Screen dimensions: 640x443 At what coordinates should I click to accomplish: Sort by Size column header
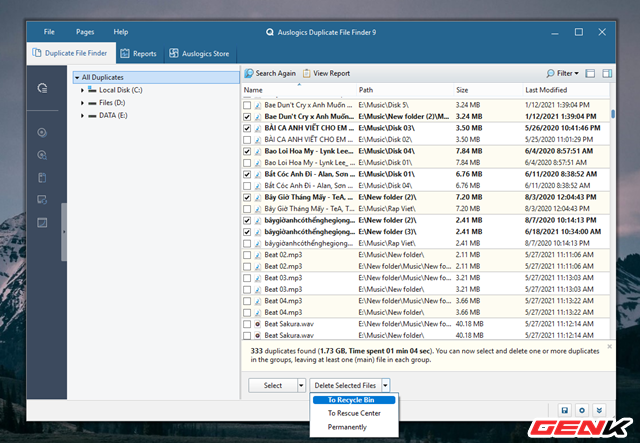[x=488, y=90]
